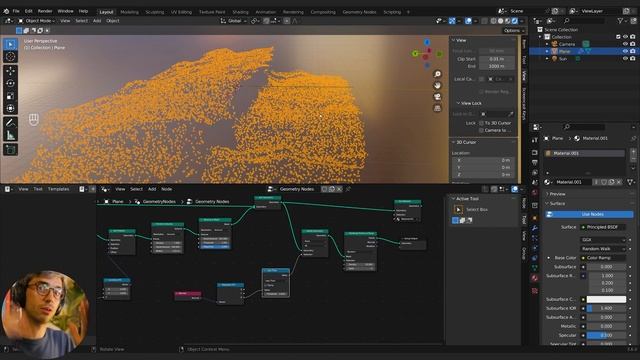The width and height of the screenshot is (640, 360).
Task: Open the Modifier wrench properties tab
Action: point(535,228)
